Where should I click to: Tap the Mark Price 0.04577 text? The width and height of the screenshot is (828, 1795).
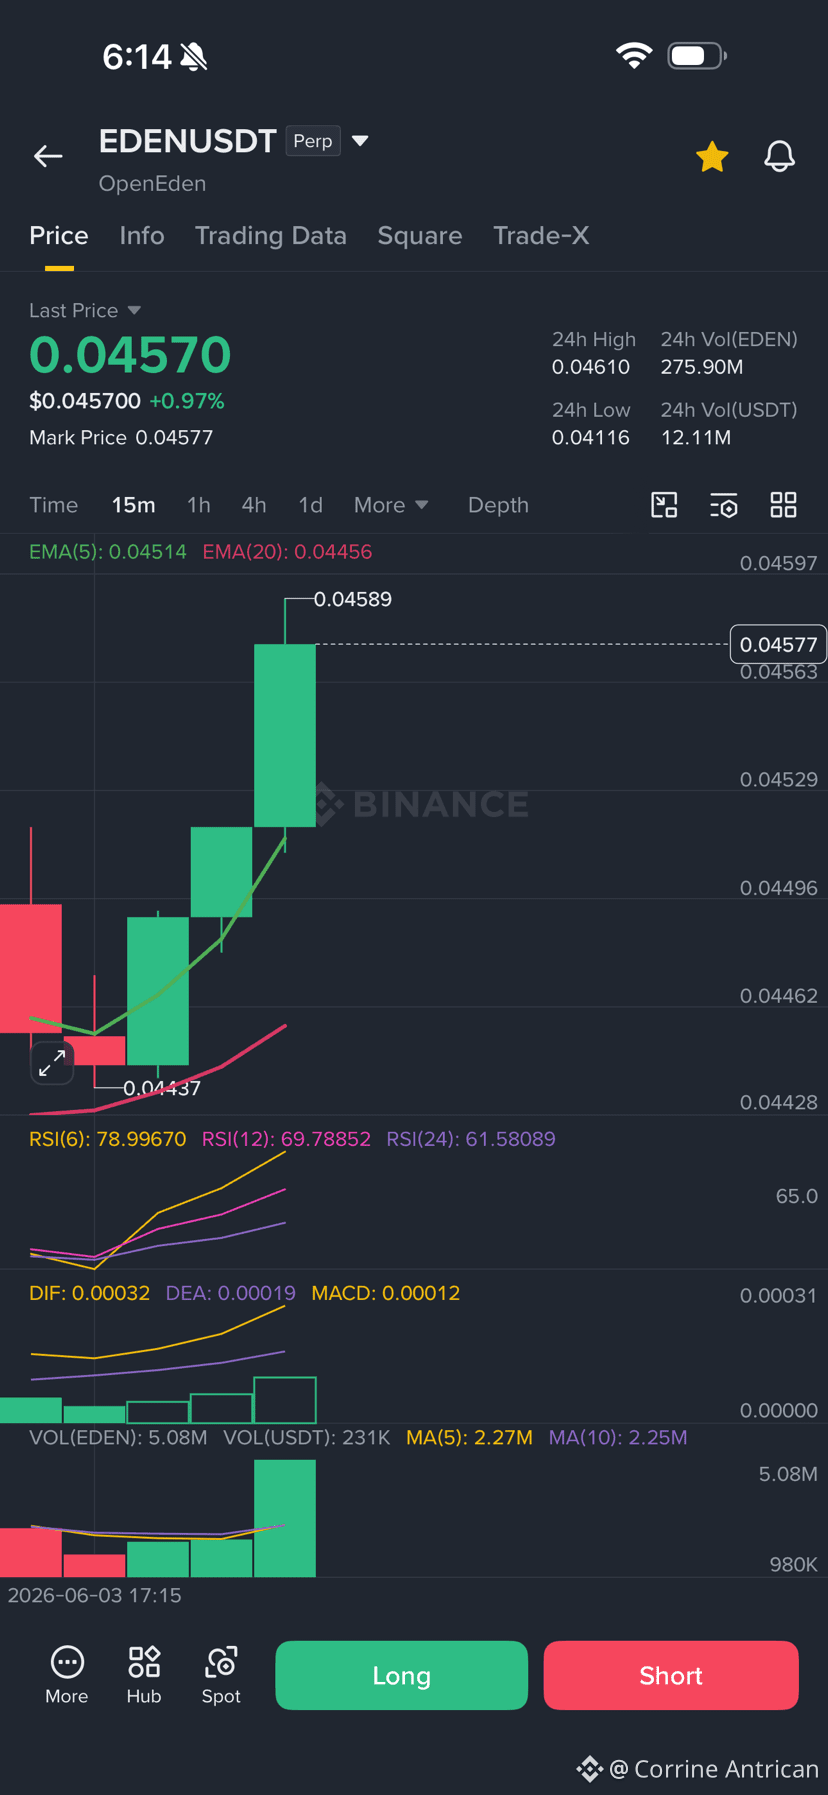(x=121, y=437)
